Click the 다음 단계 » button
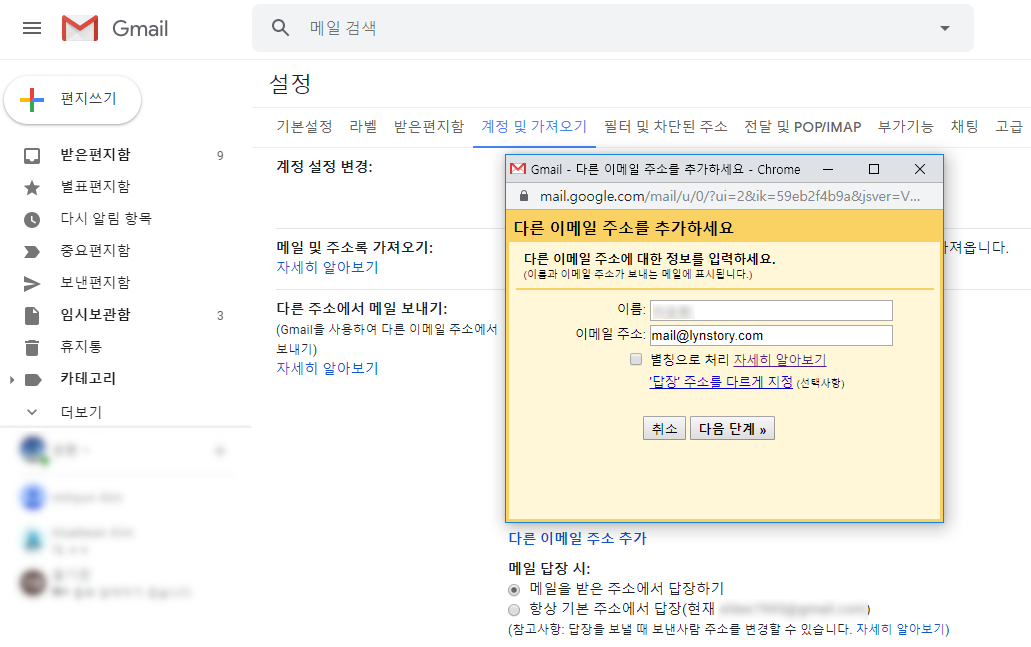 732,428
